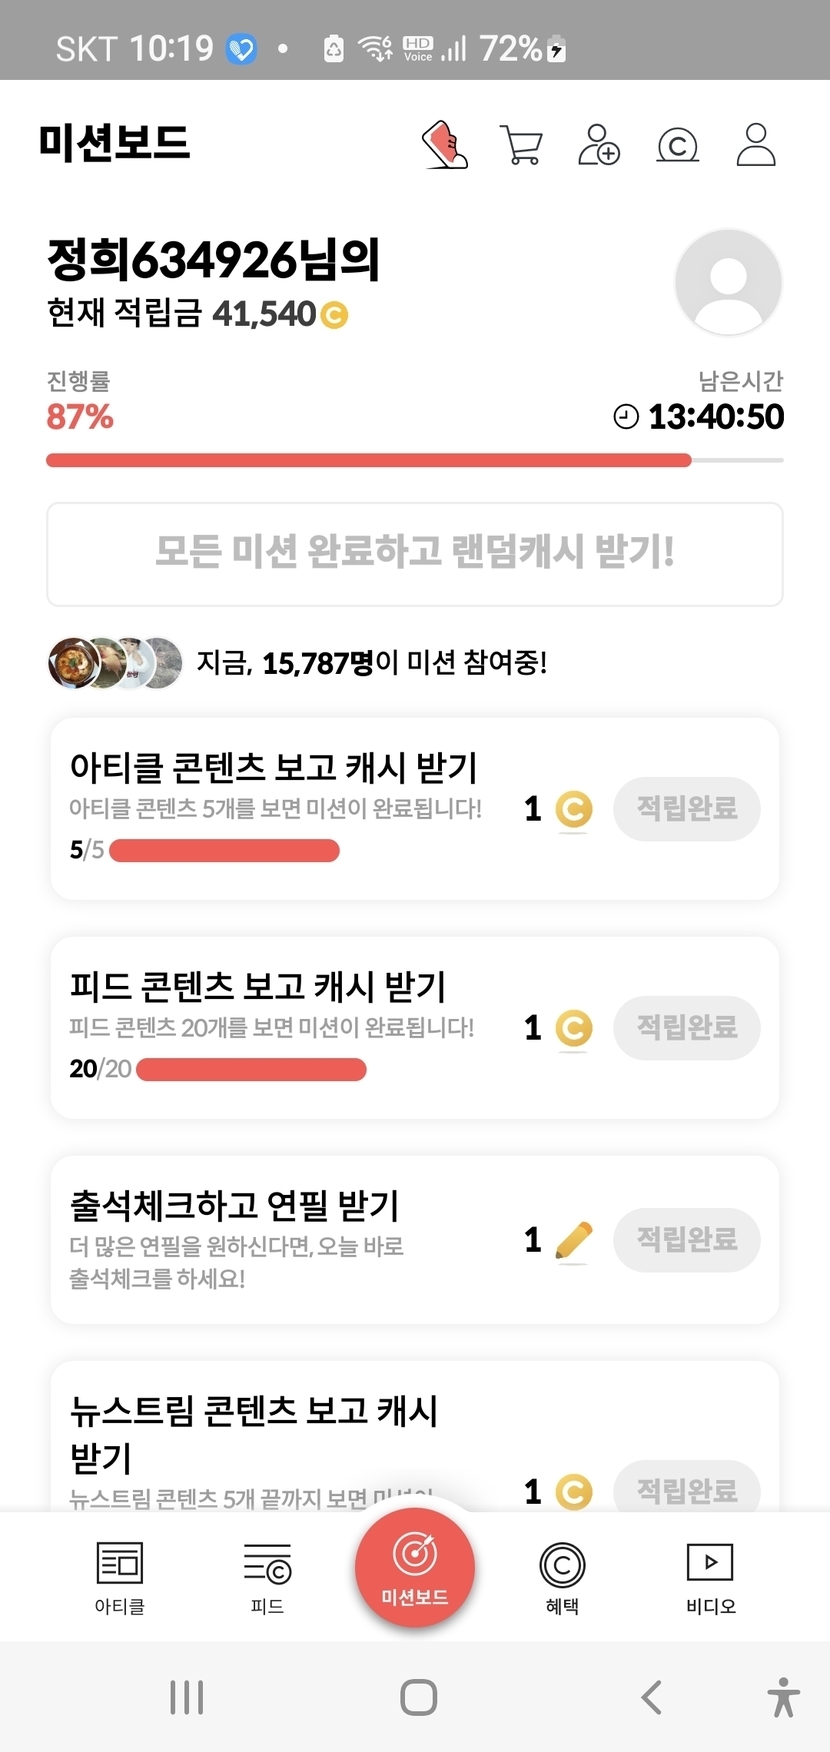Screen dimensions: 830x1752
Task: Open the 혜택 benefits tab
Action: (x=562, y=1577)
